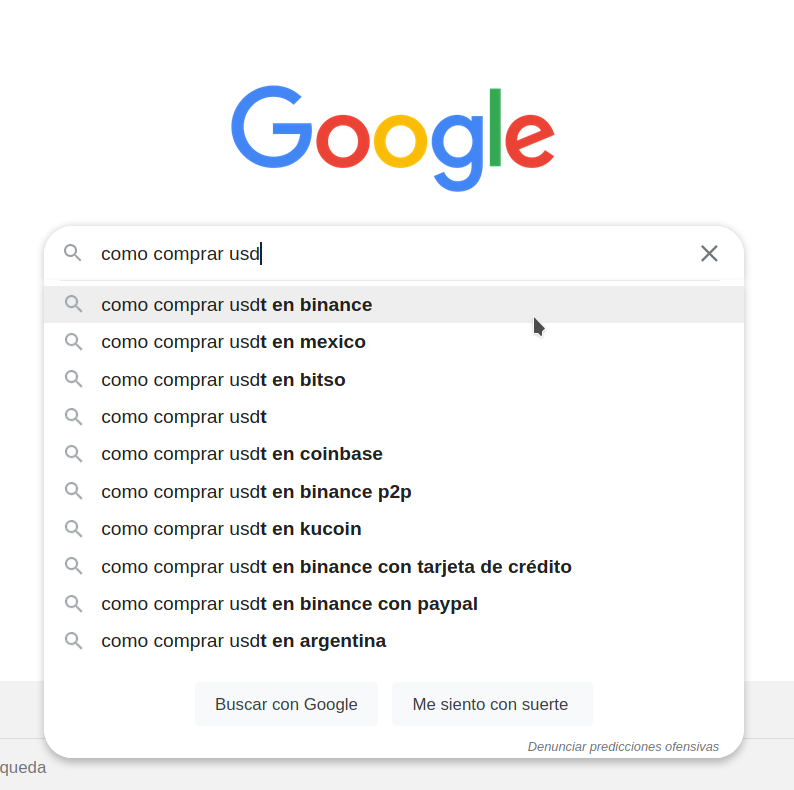Click inside the search text field
The width and height of the screenshot is (794, 790).
point(395,253)
